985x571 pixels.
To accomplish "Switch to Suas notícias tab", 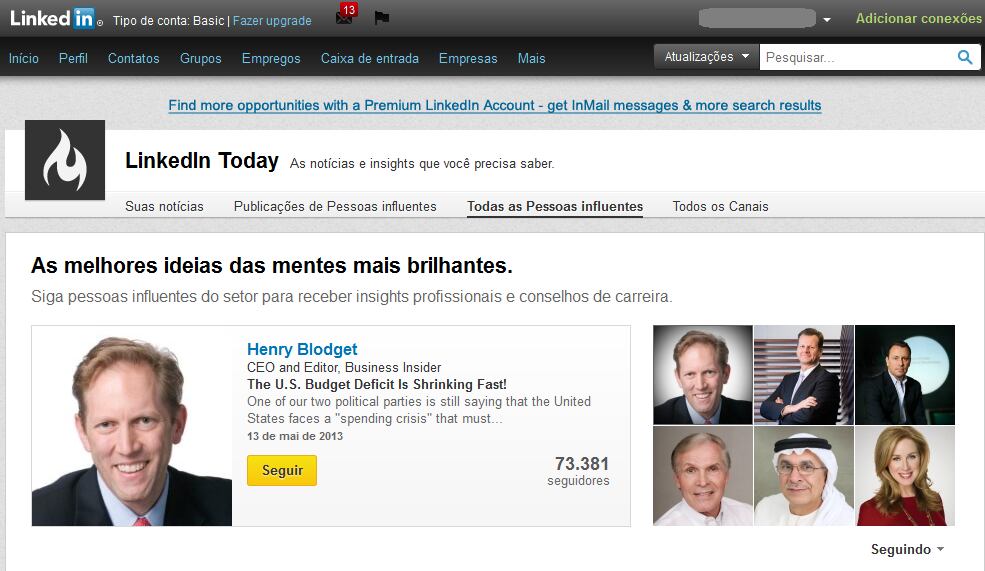I will pos(164,206).
